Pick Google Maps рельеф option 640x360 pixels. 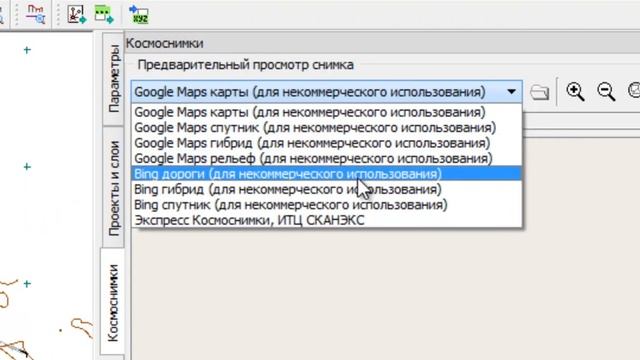(x=327, y=158)
